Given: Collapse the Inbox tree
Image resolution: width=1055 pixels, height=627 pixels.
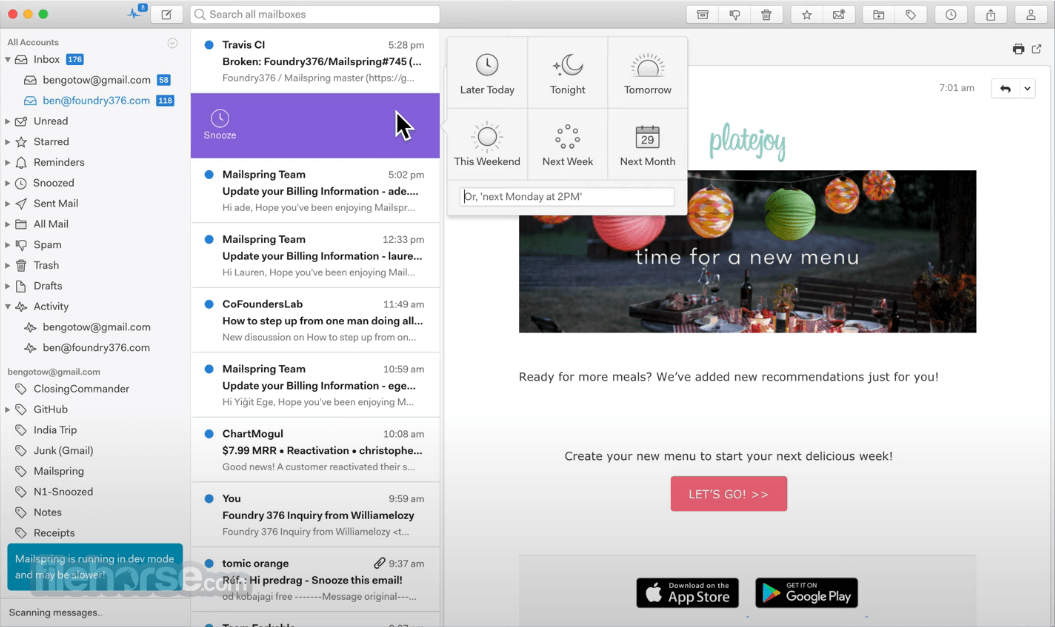Looking at the screenshot, I should 8,60.
